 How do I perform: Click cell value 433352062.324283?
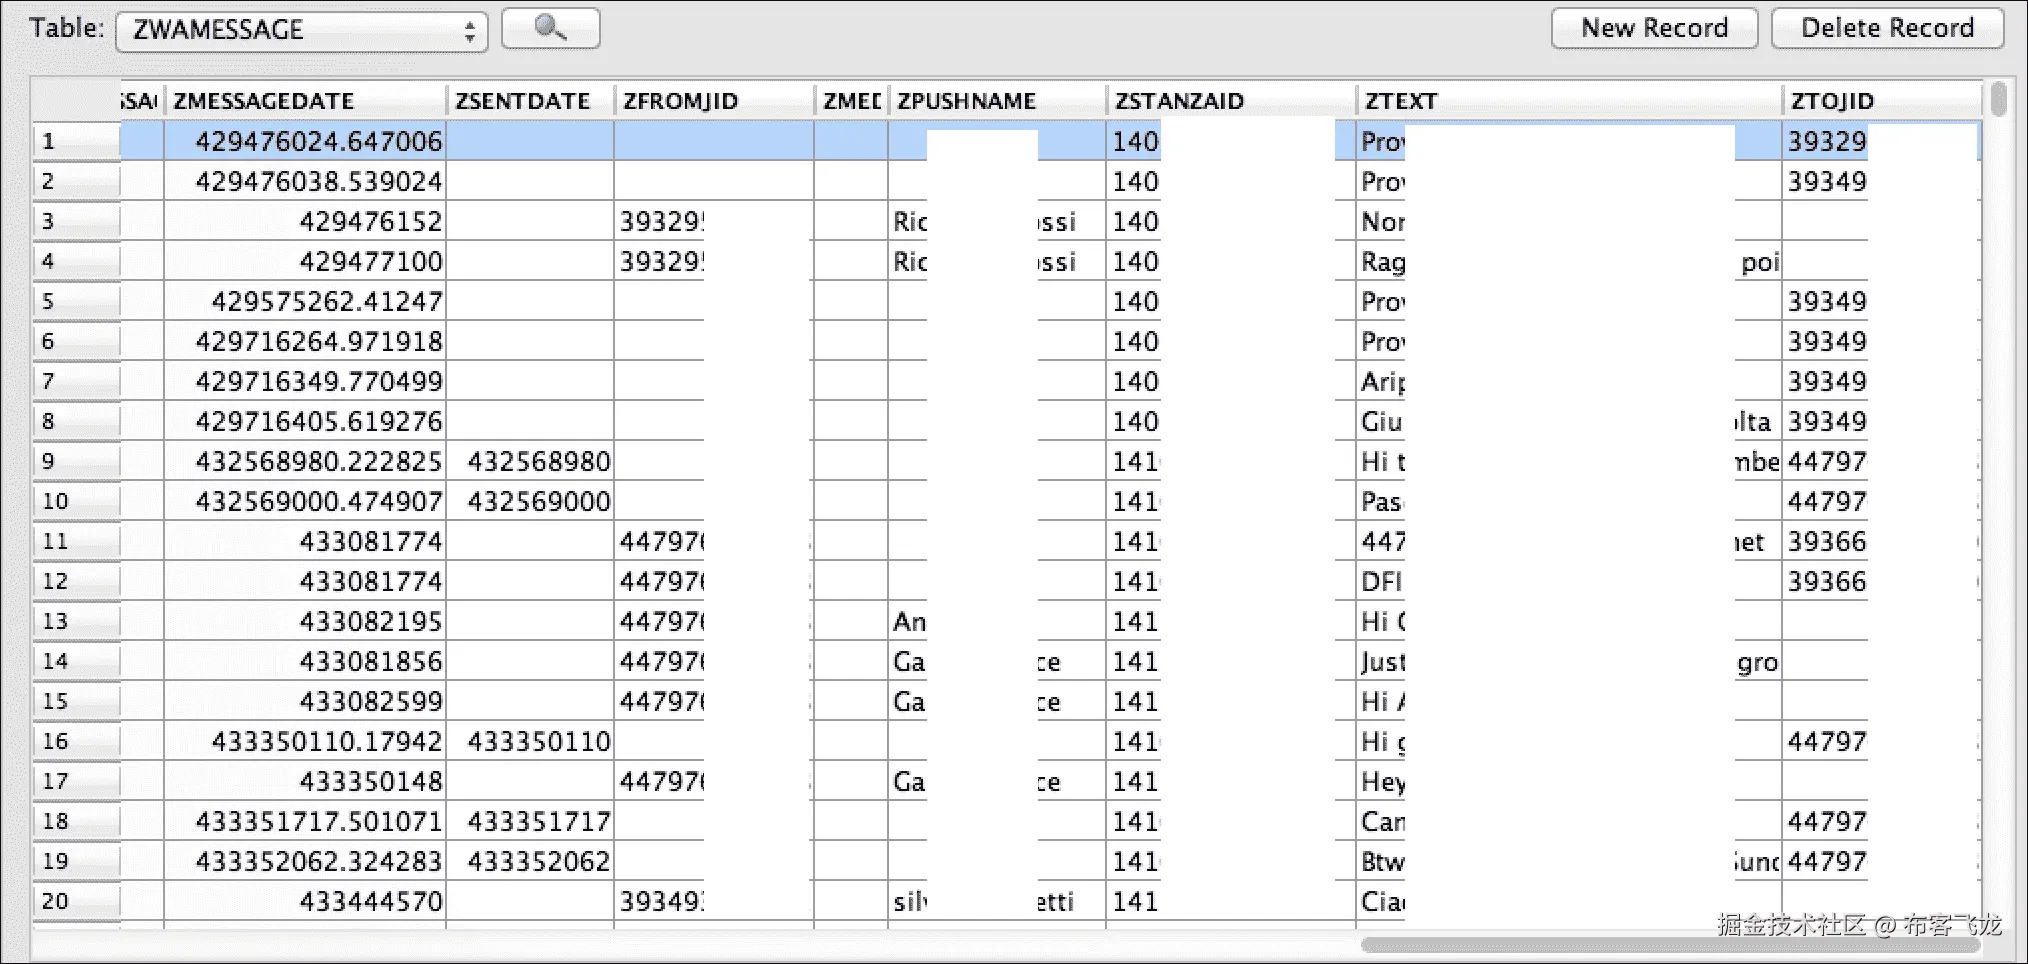(x=305, y=861)
